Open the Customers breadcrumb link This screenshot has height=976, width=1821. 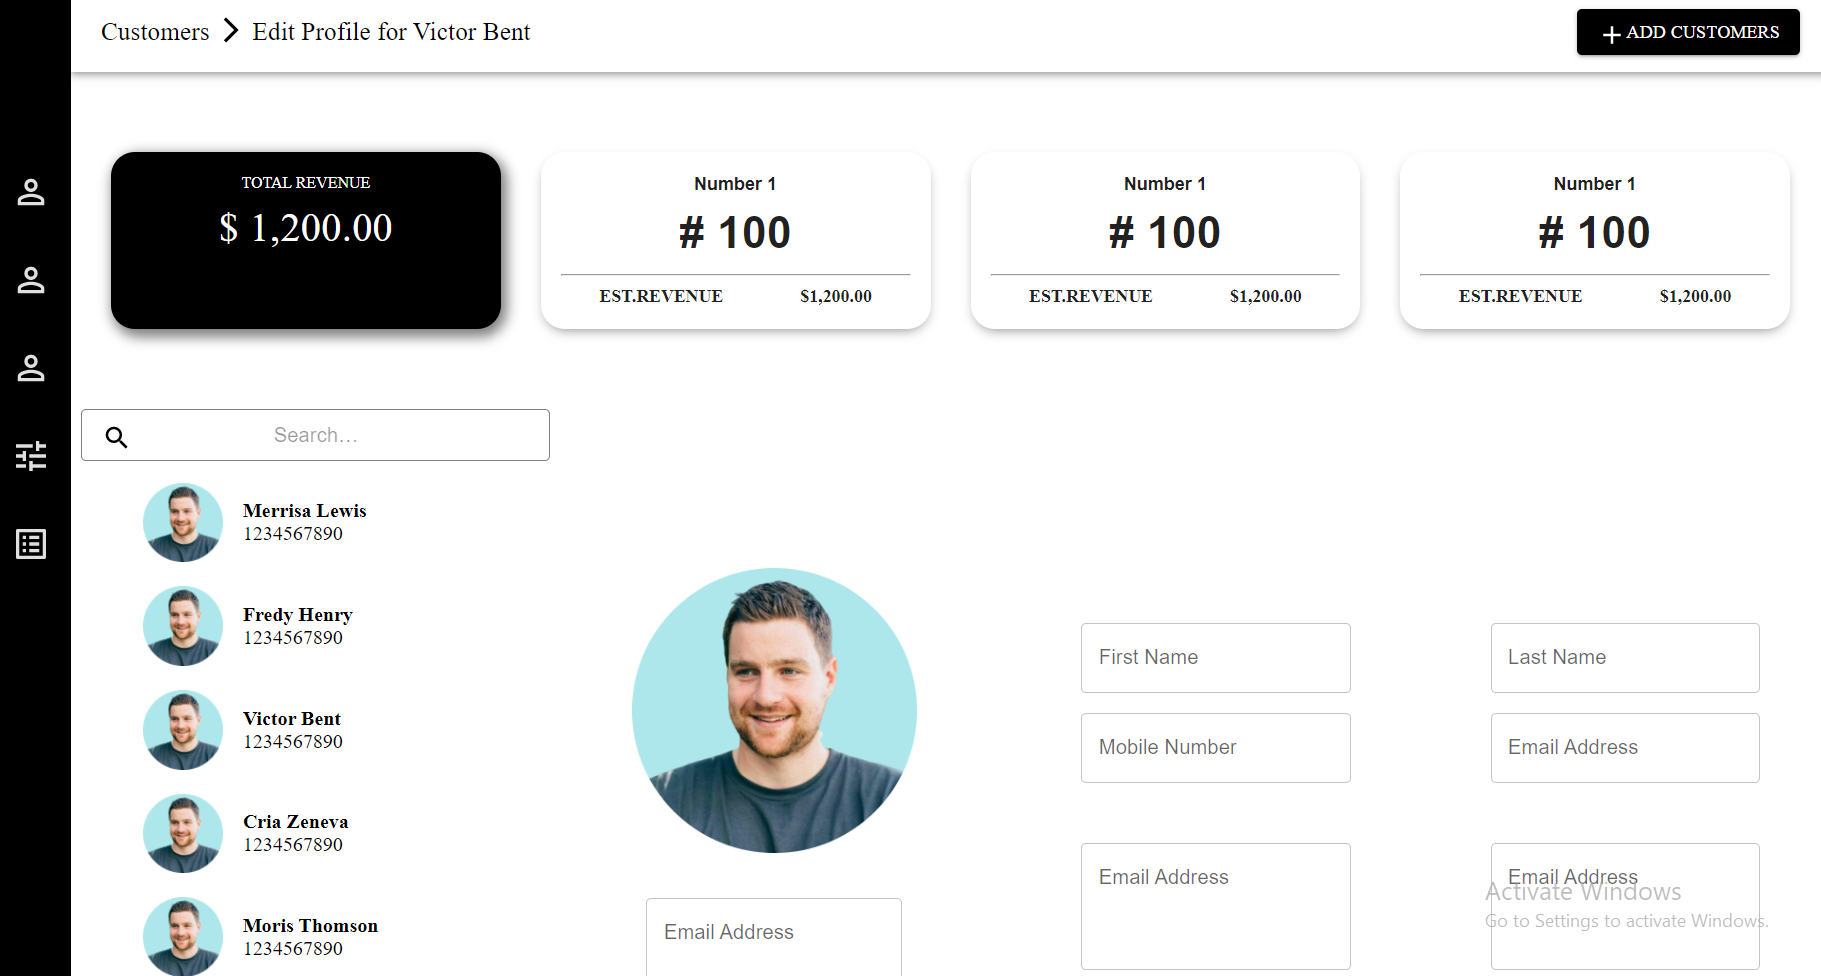coord(154,31)
